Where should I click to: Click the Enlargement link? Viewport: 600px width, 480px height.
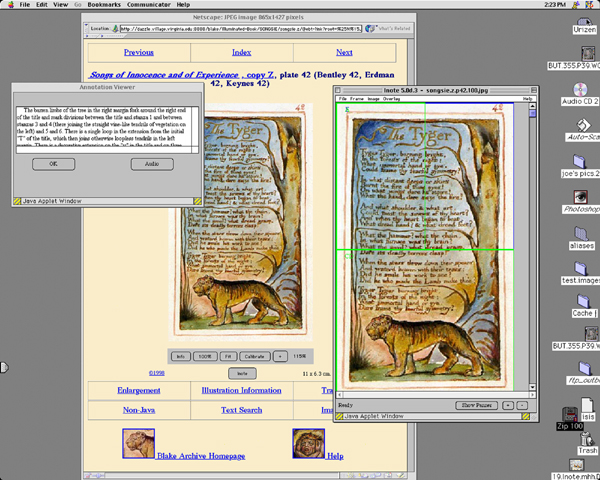click(139, 390)
